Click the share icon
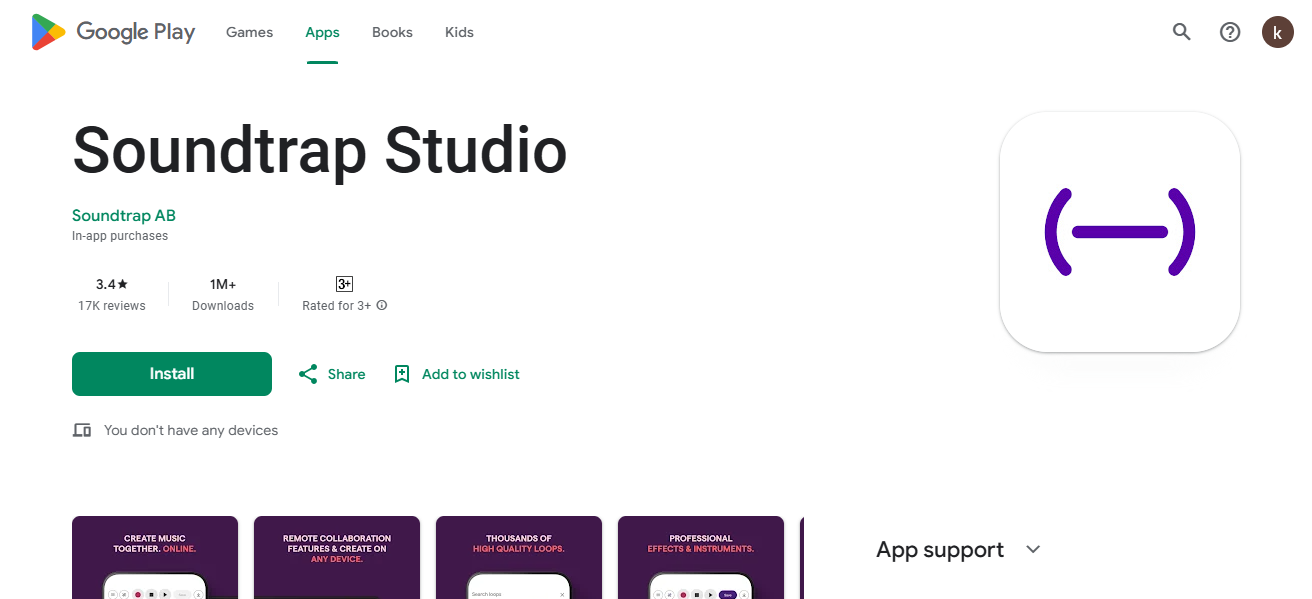 [308, 374]
